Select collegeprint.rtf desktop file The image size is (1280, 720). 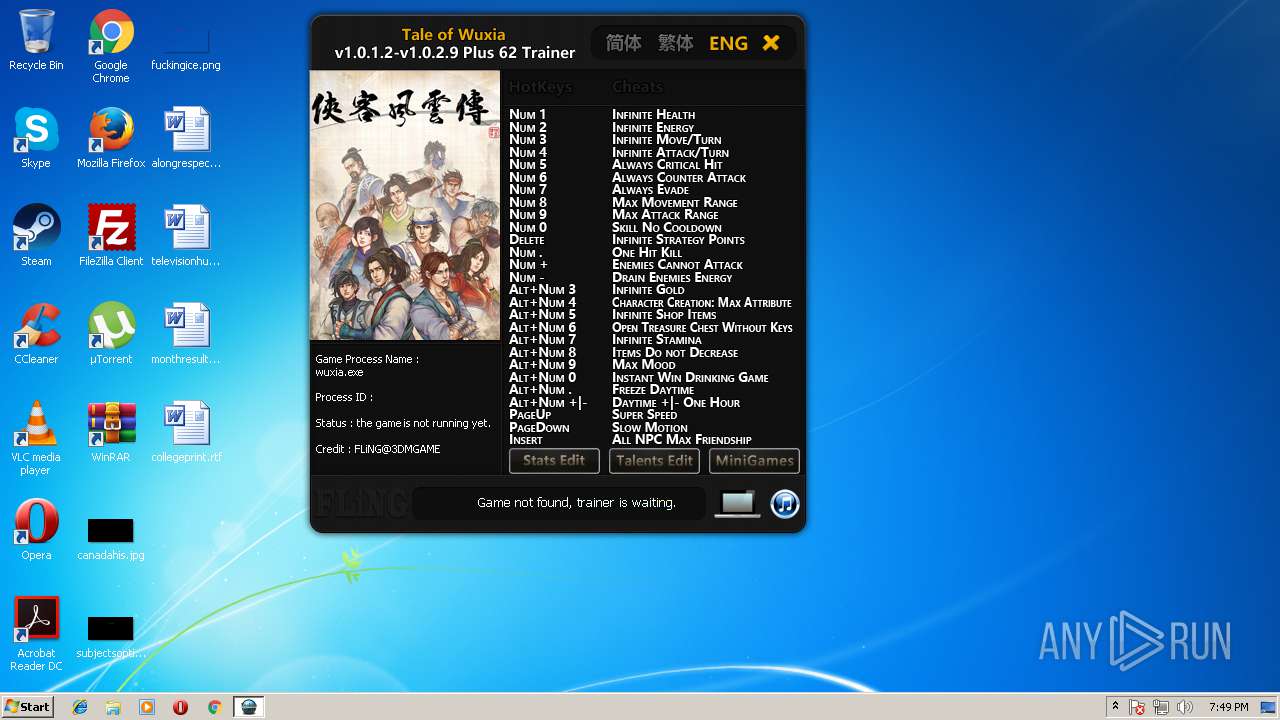pos(186,432)
